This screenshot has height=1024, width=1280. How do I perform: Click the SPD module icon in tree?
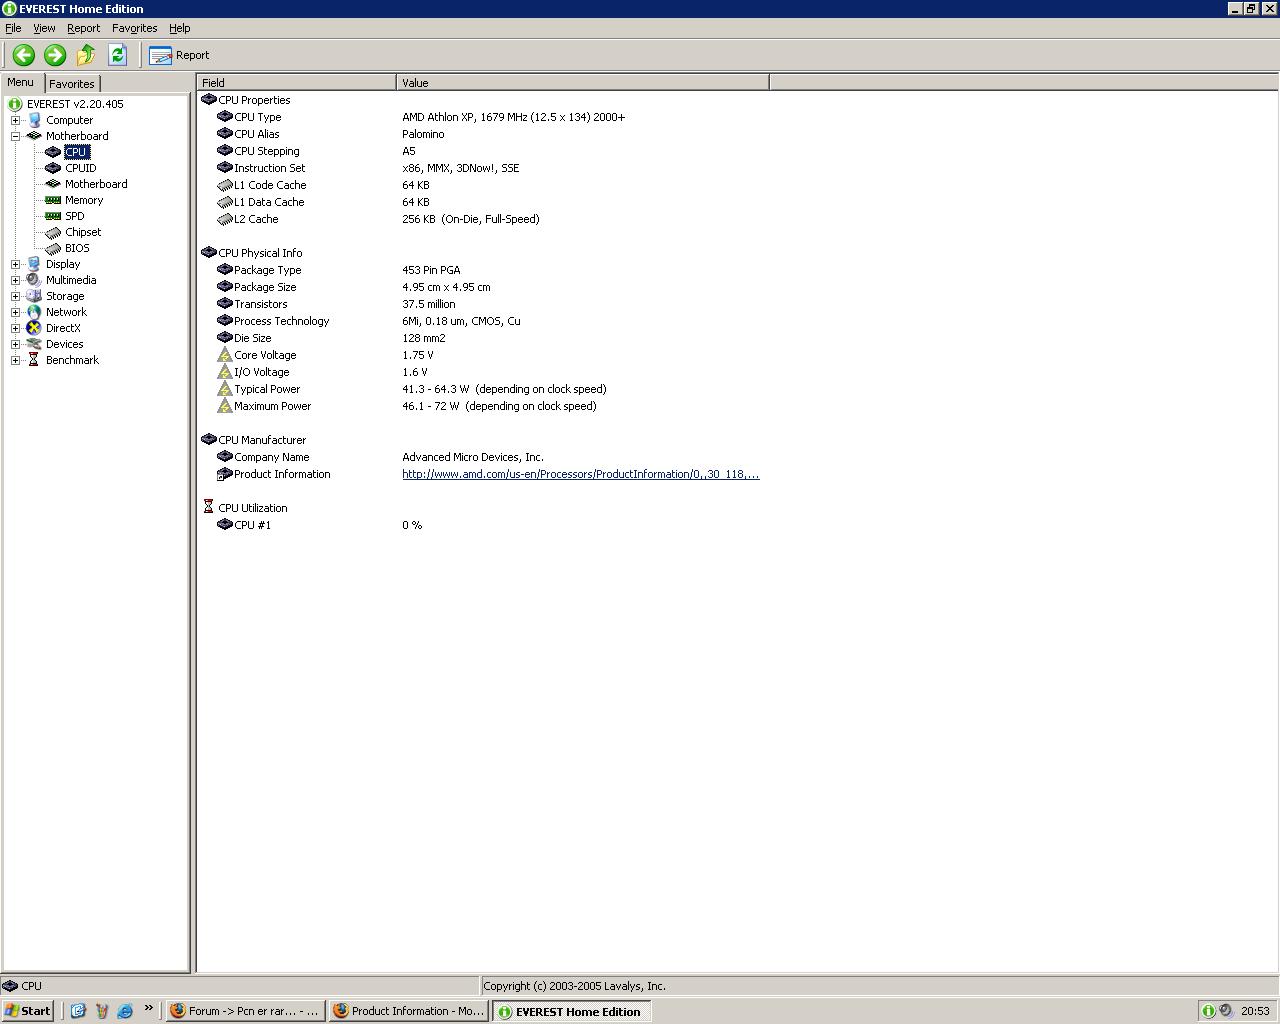click(53, 216)
